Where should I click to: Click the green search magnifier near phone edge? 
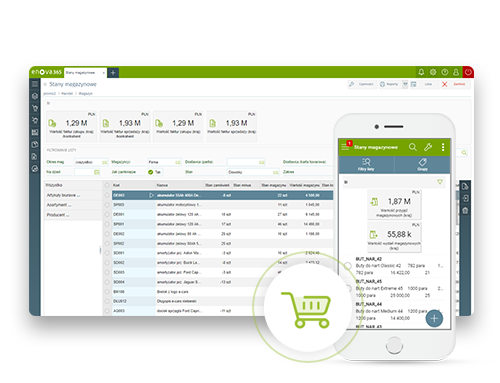pyautogui.click(x=464, y=153)
